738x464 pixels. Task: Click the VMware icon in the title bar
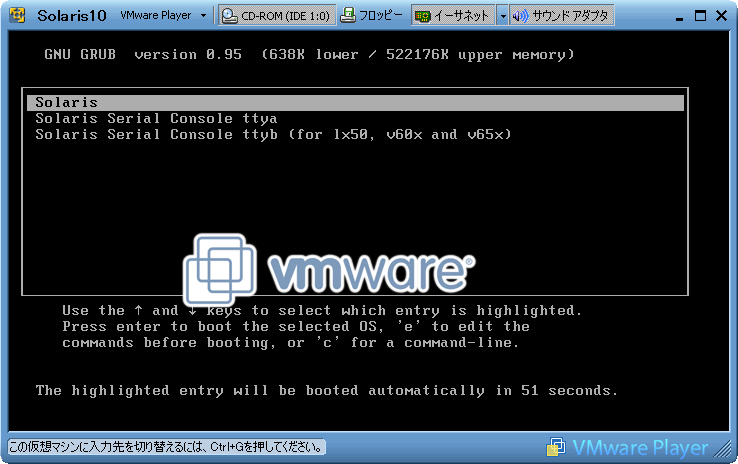17,15
